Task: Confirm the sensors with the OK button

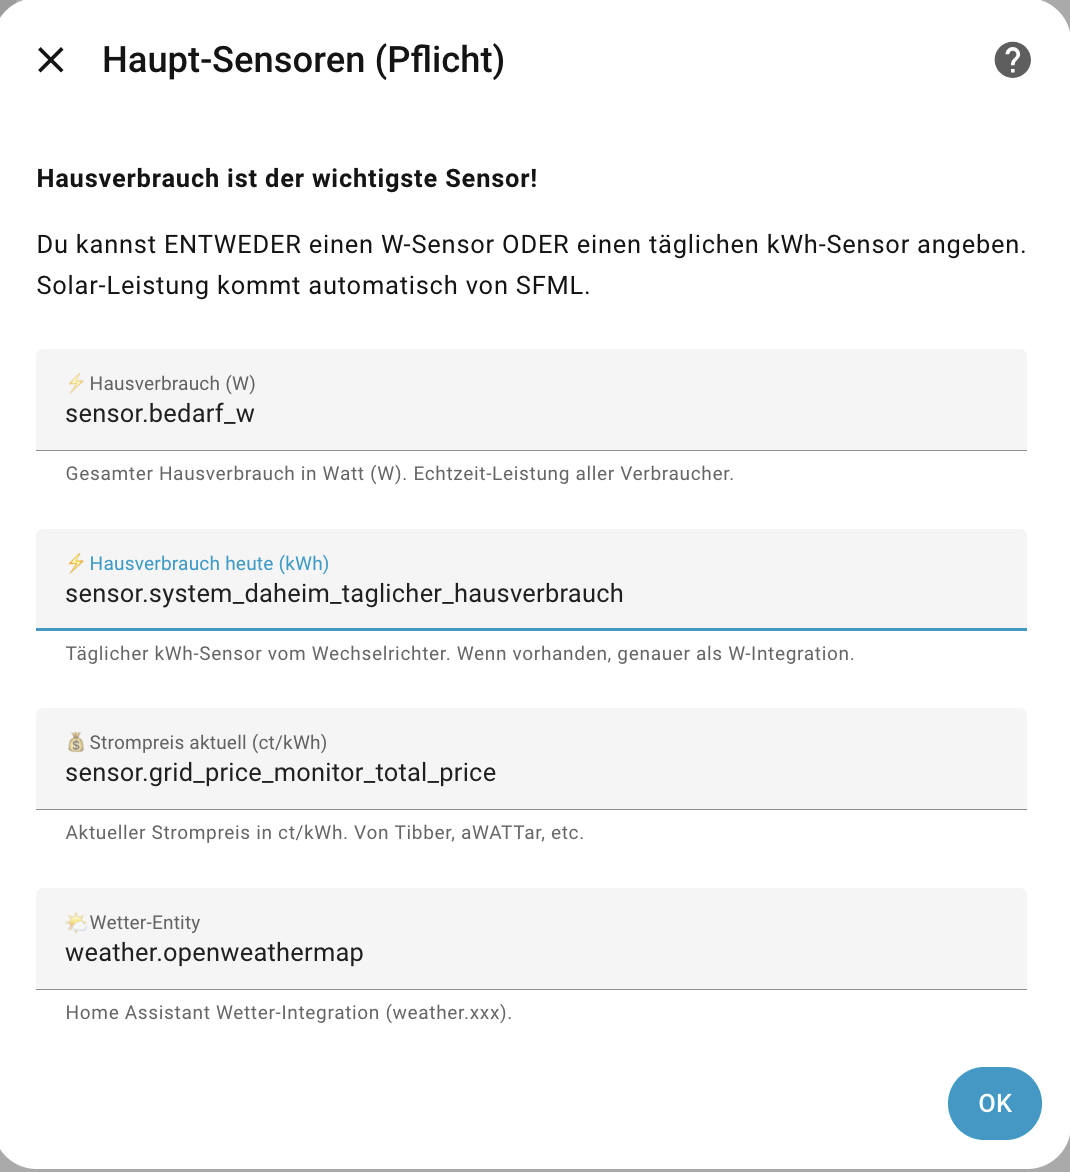Action: (x=995, y=1103)
